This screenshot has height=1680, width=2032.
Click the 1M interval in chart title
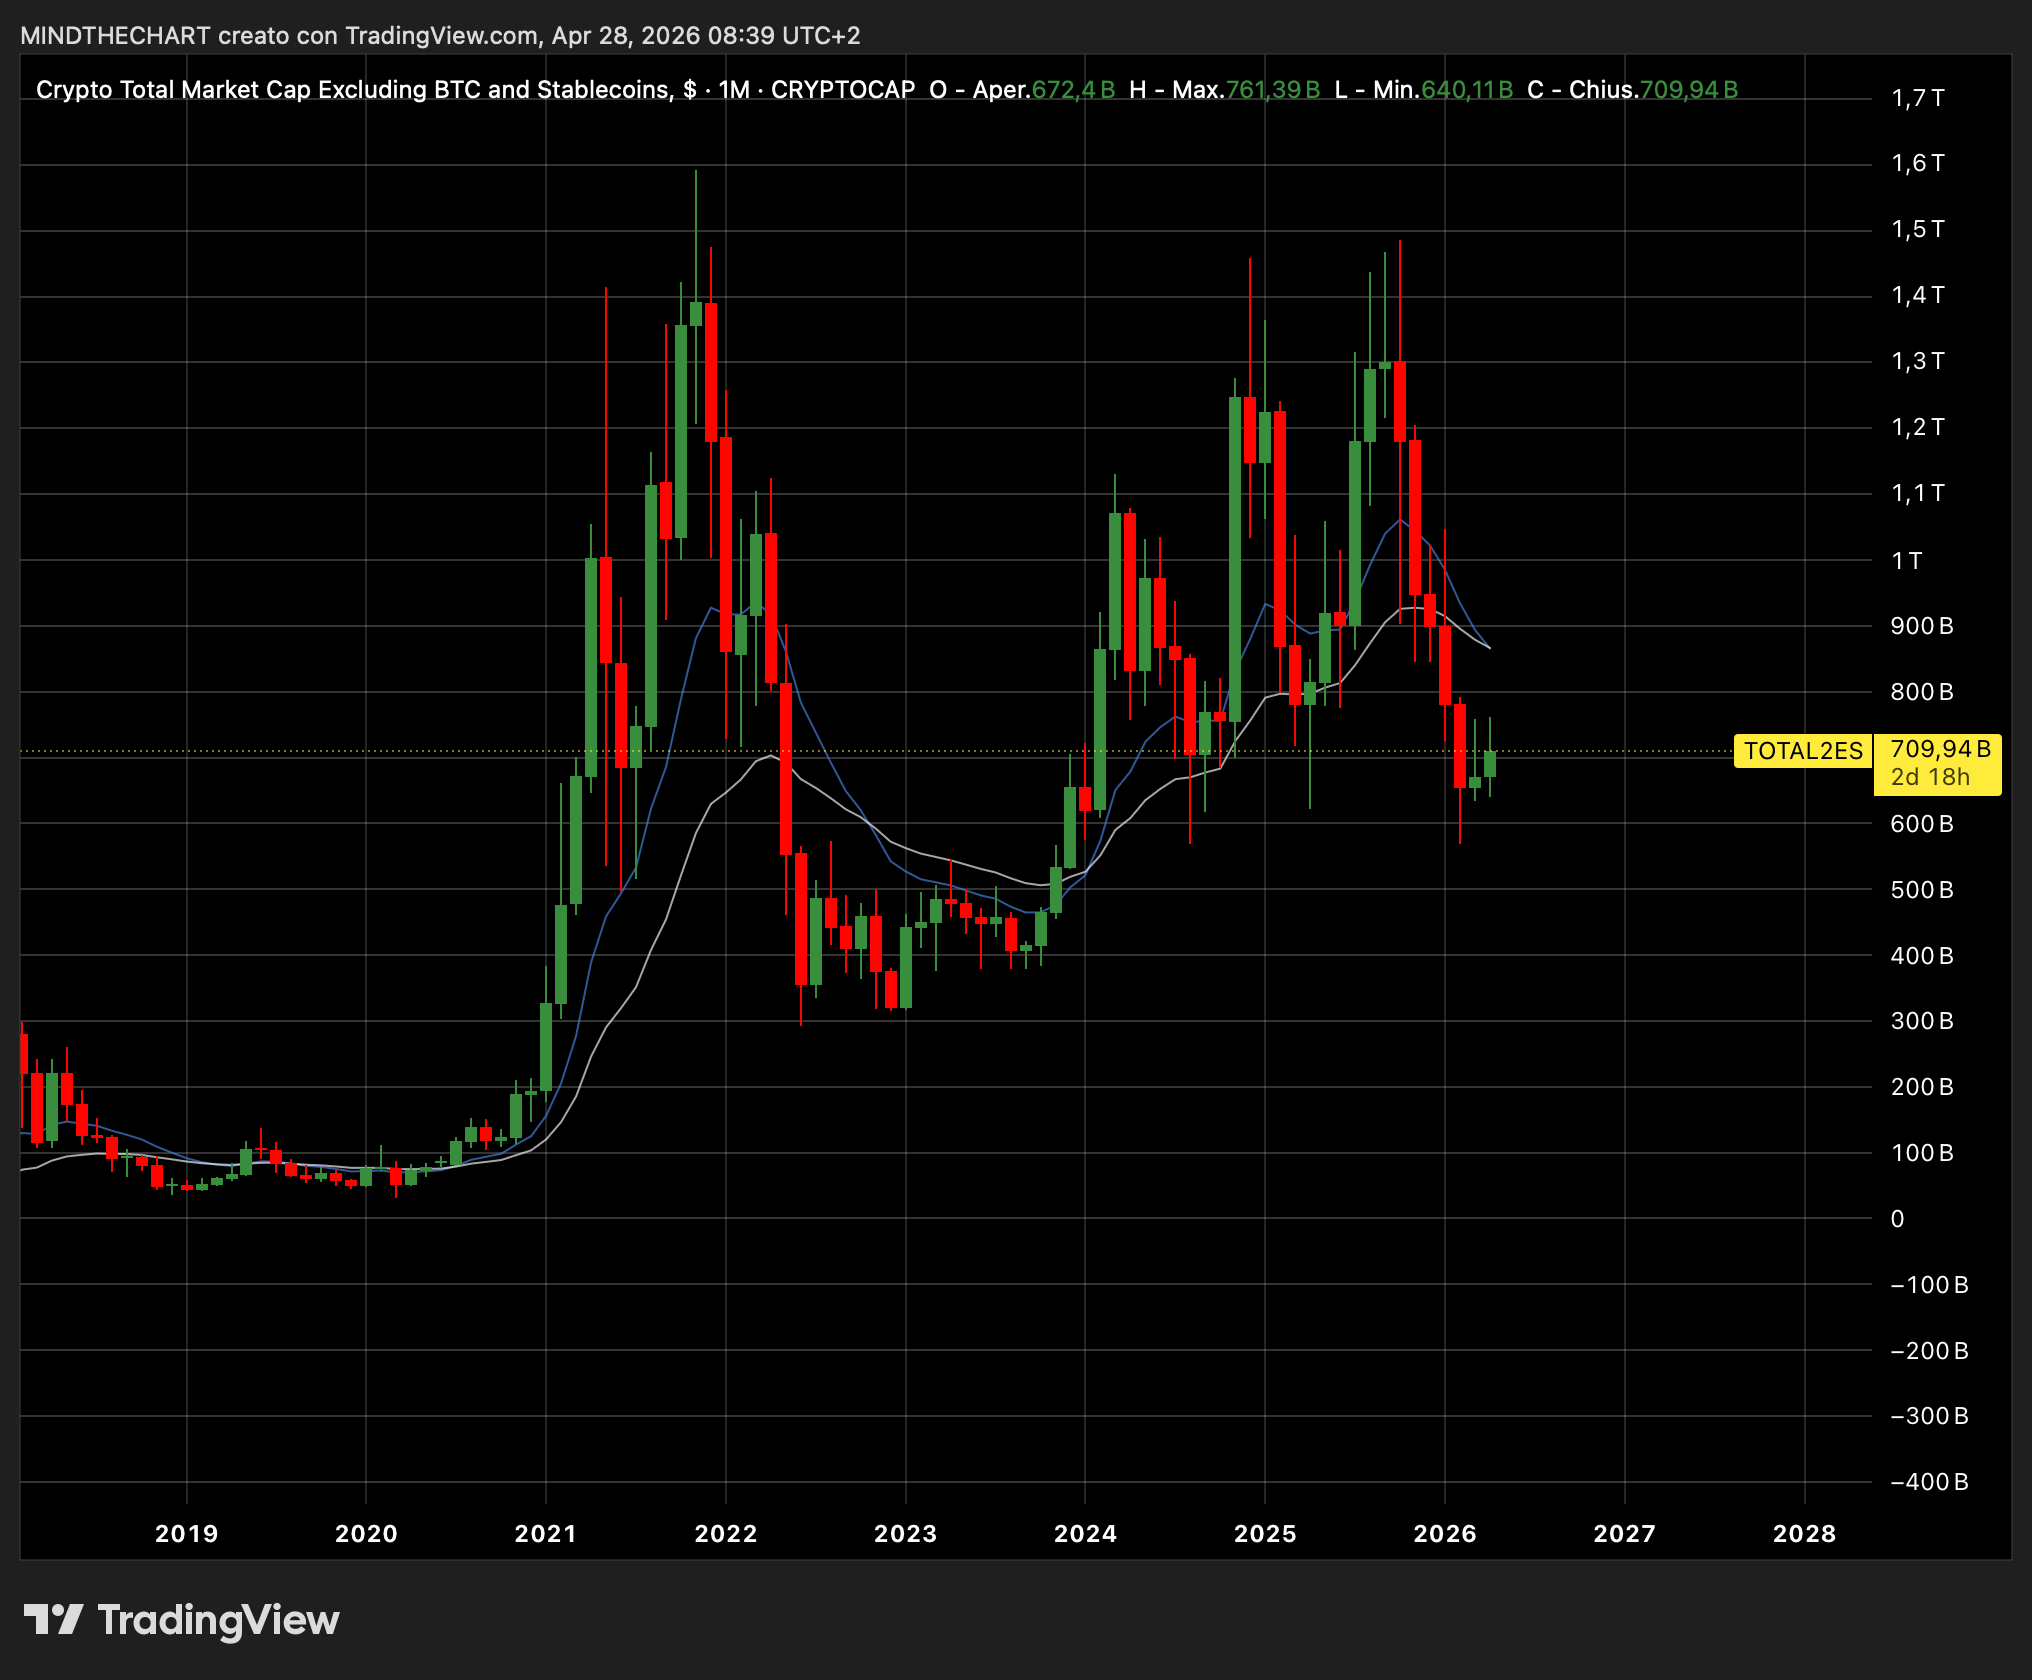pos(733,90)
